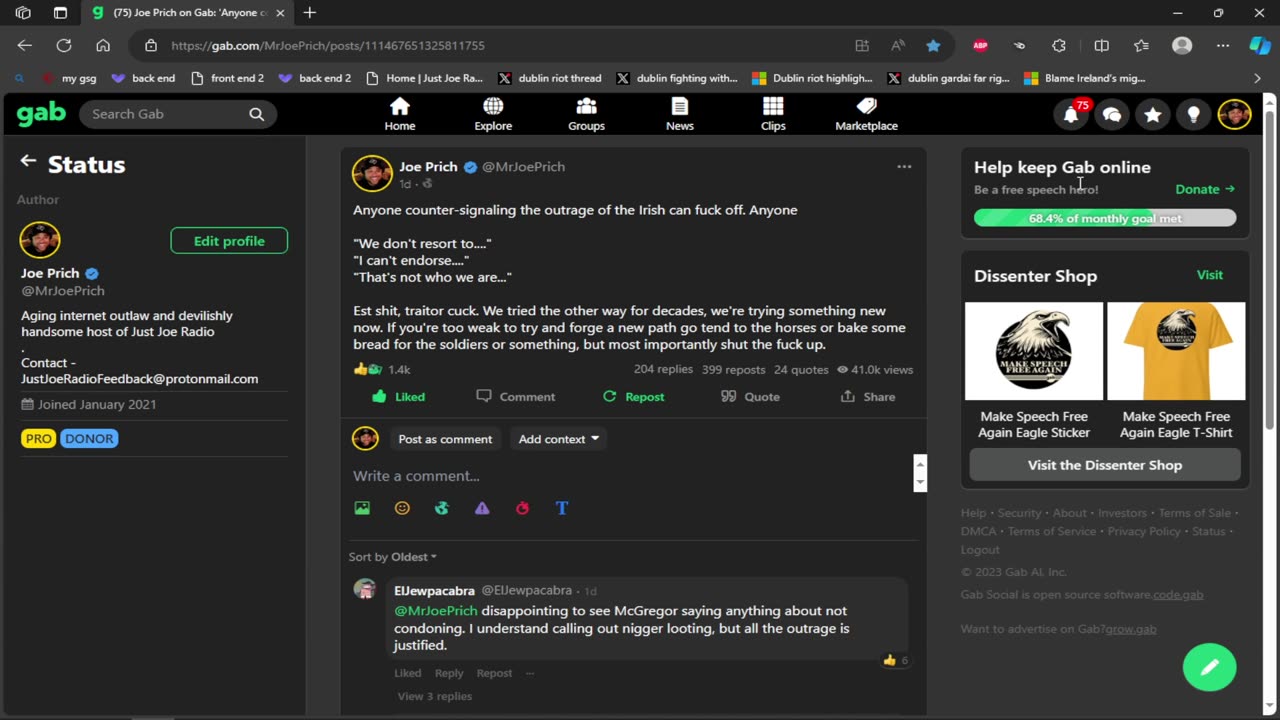Open the Sort by Oldest dropdown
This screenshot has height=720, width=1280.
[392, 557]
